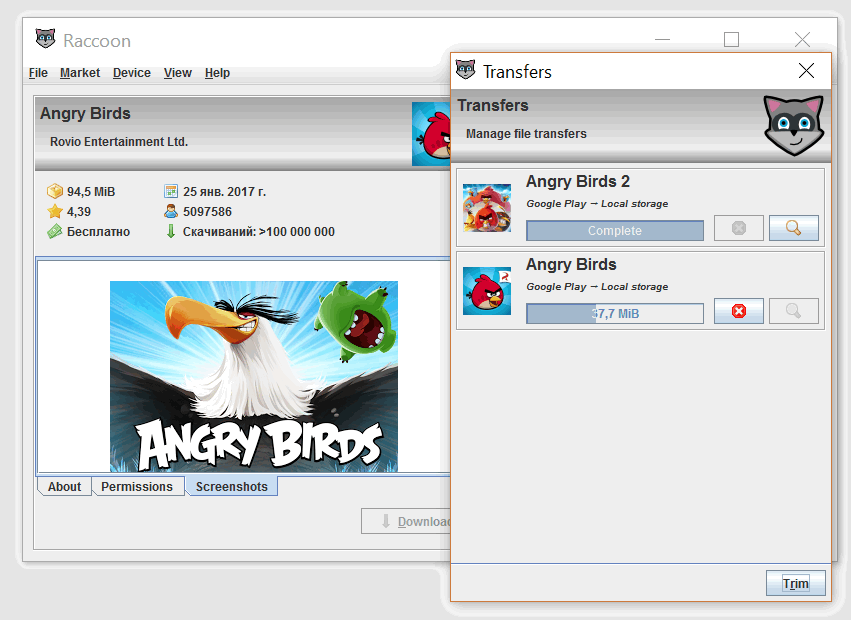This screenshot has height=620, width=851.
Task: Maximize the Raccoon window
Action: tap(731, 40)
